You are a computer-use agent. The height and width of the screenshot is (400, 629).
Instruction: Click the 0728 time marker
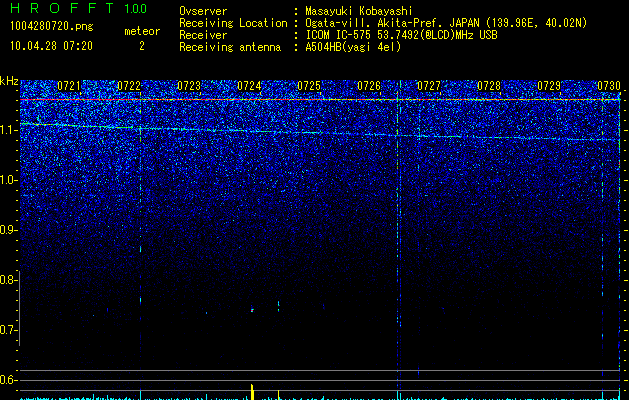(x=489, y=86)
